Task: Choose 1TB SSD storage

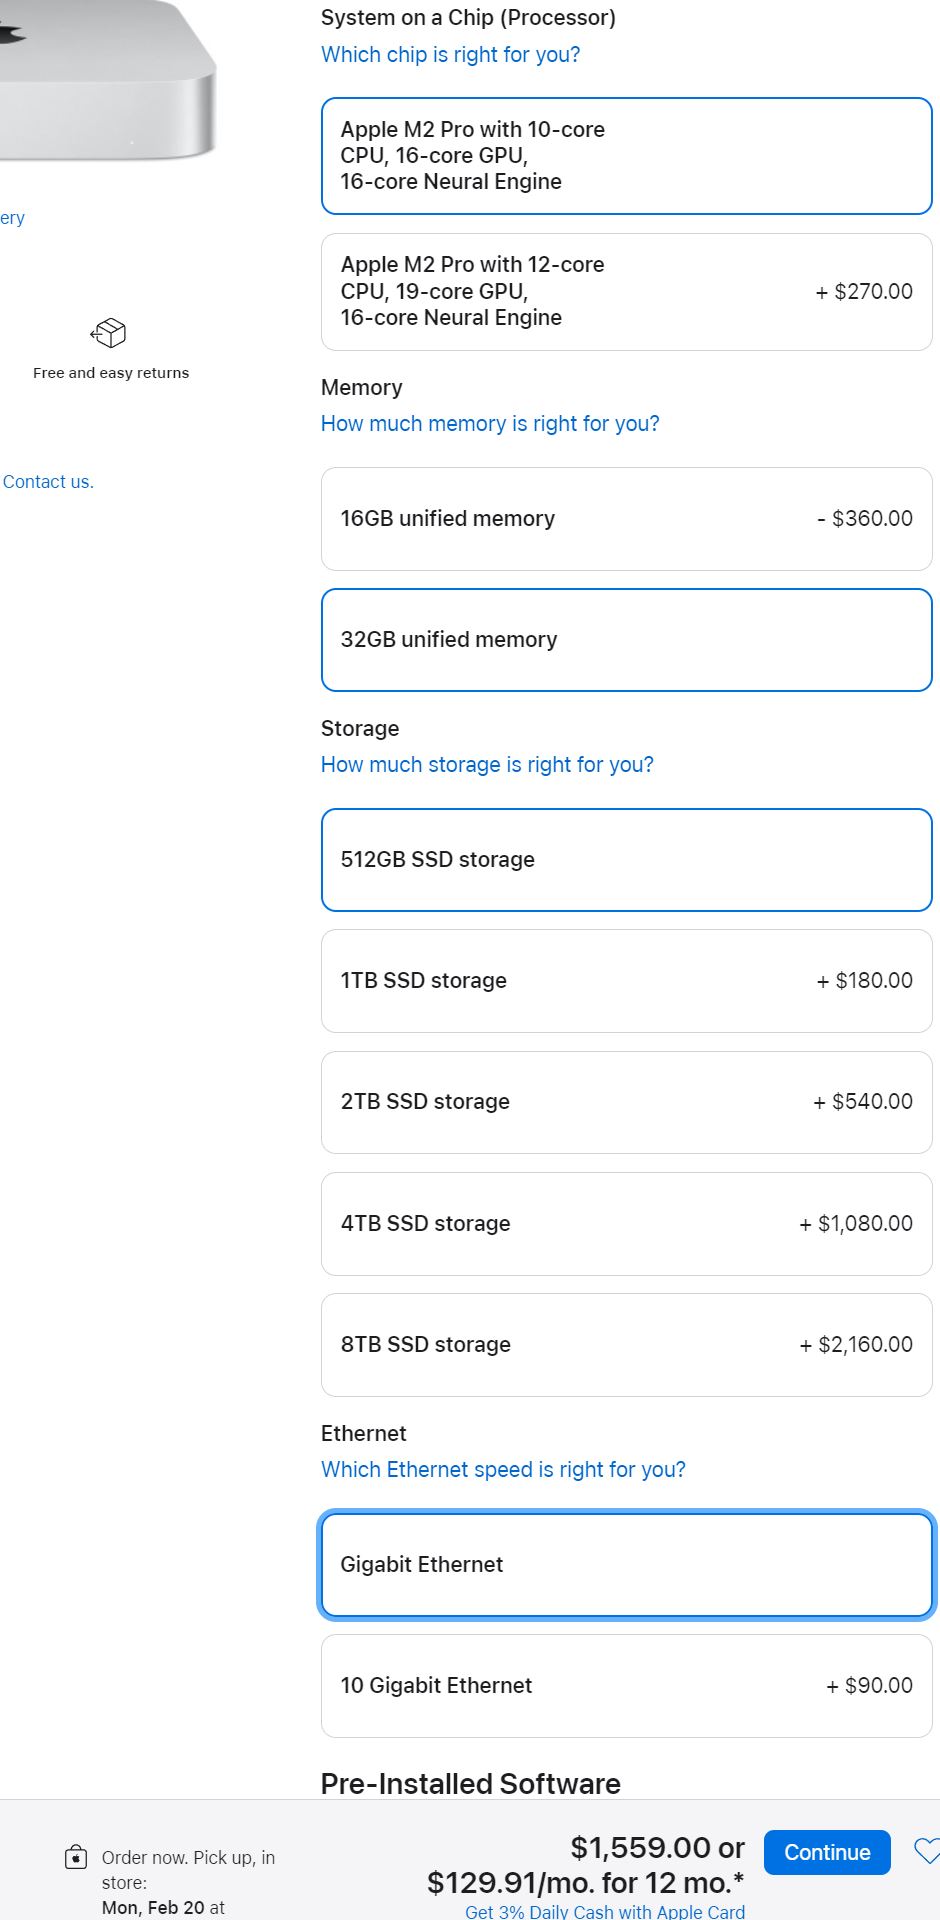Action: point(626,981)
